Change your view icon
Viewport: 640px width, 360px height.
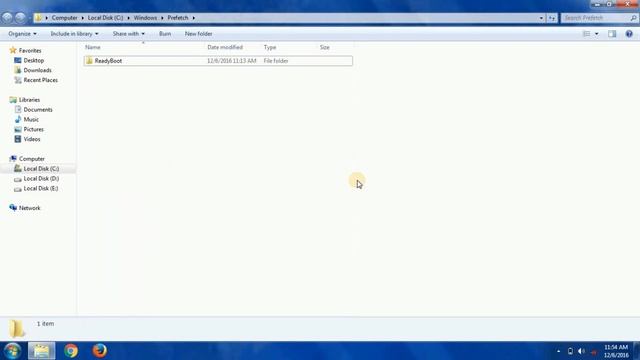[587, 34]
